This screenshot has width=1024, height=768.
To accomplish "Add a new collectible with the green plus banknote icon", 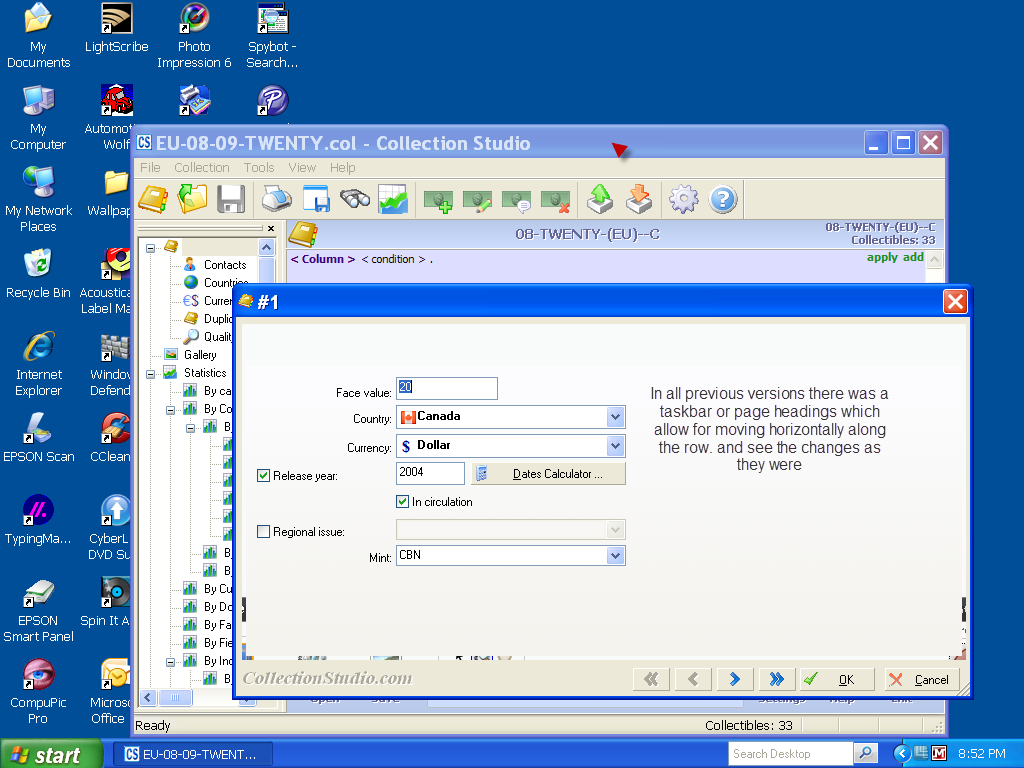I will [x=438, y=200].
